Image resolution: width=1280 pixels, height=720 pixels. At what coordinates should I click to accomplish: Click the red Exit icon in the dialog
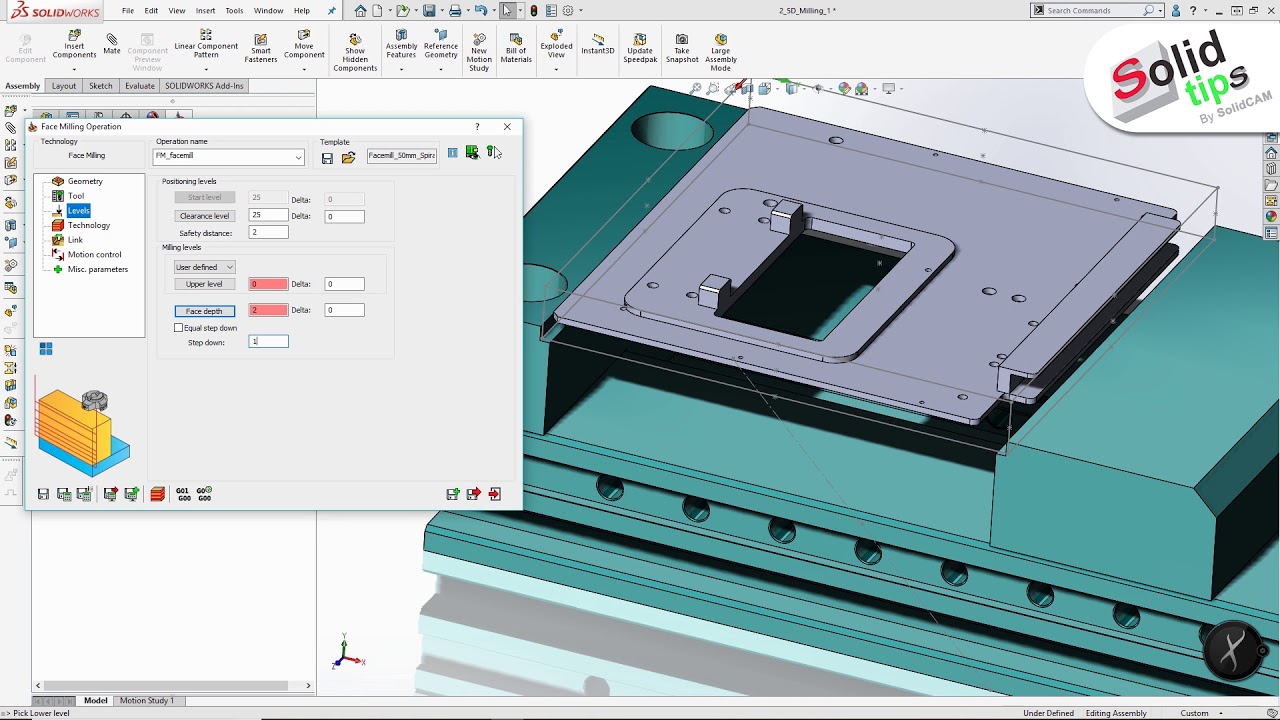pos(494,494)
